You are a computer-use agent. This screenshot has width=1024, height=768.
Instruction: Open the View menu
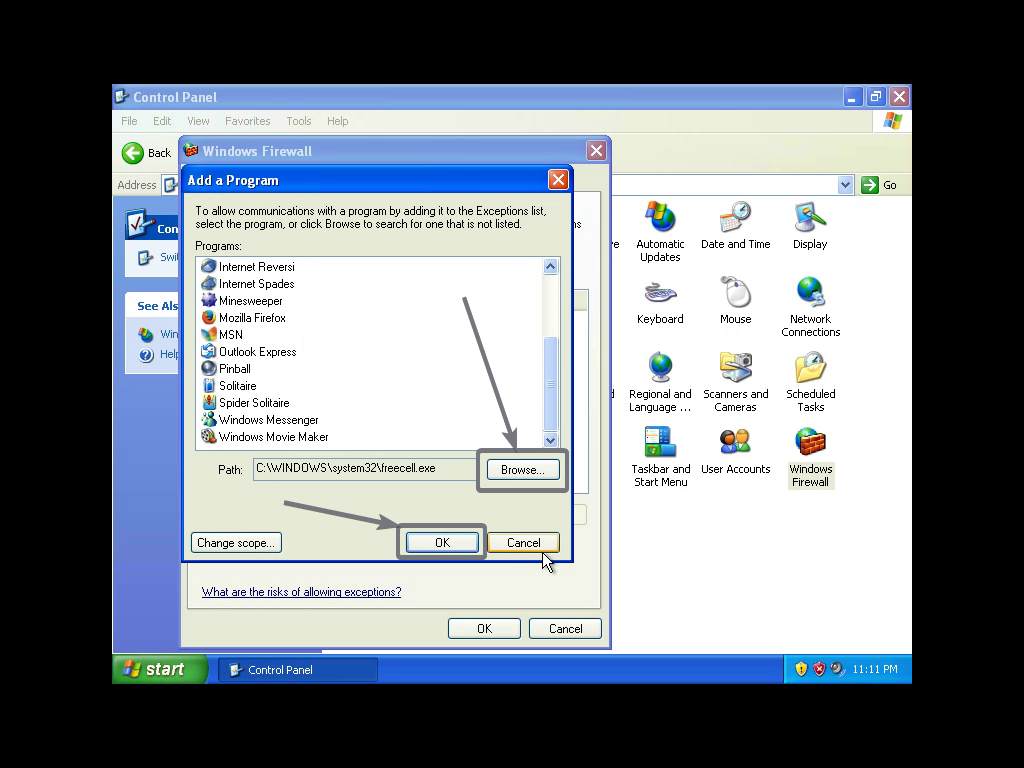point(198,121)
